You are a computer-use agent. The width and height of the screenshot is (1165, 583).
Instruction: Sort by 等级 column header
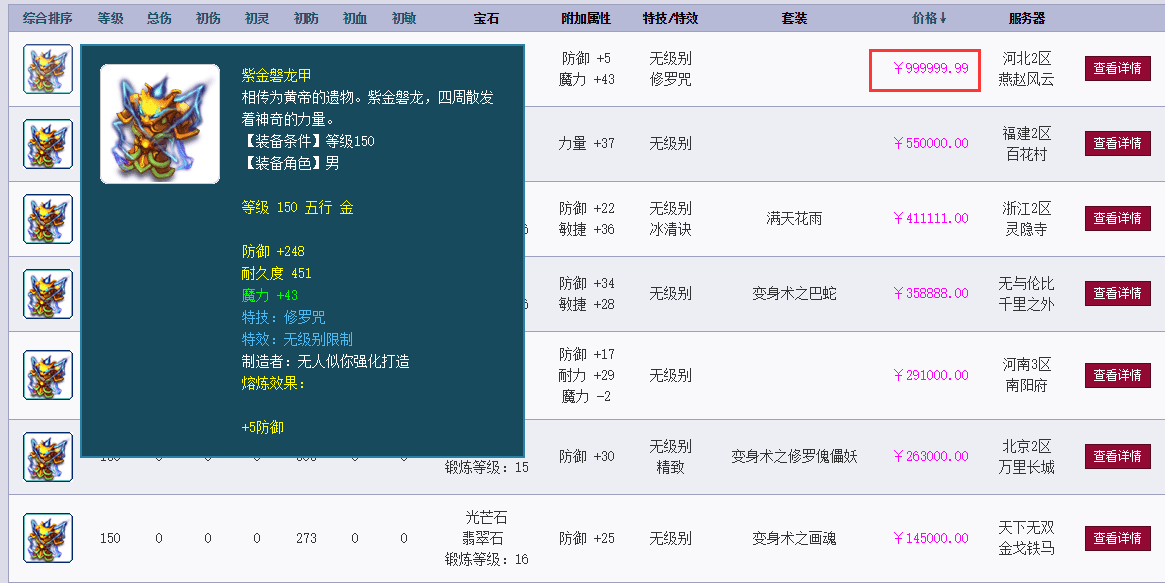[x=110, y=18]
